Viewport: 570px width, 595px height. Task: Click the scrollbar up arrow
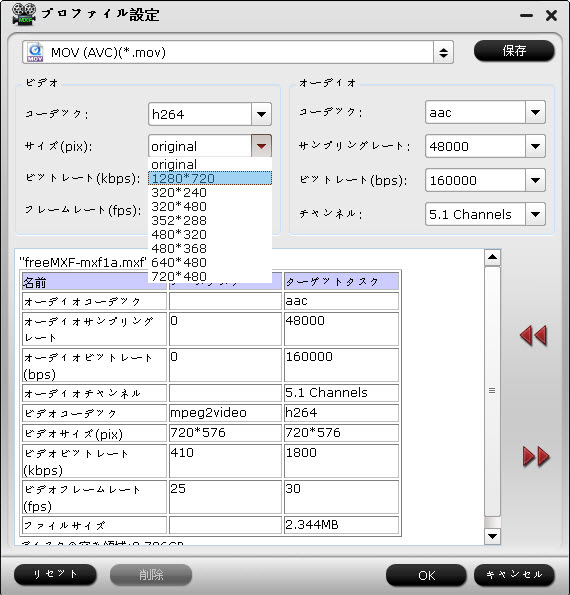(x=493, y=257)
